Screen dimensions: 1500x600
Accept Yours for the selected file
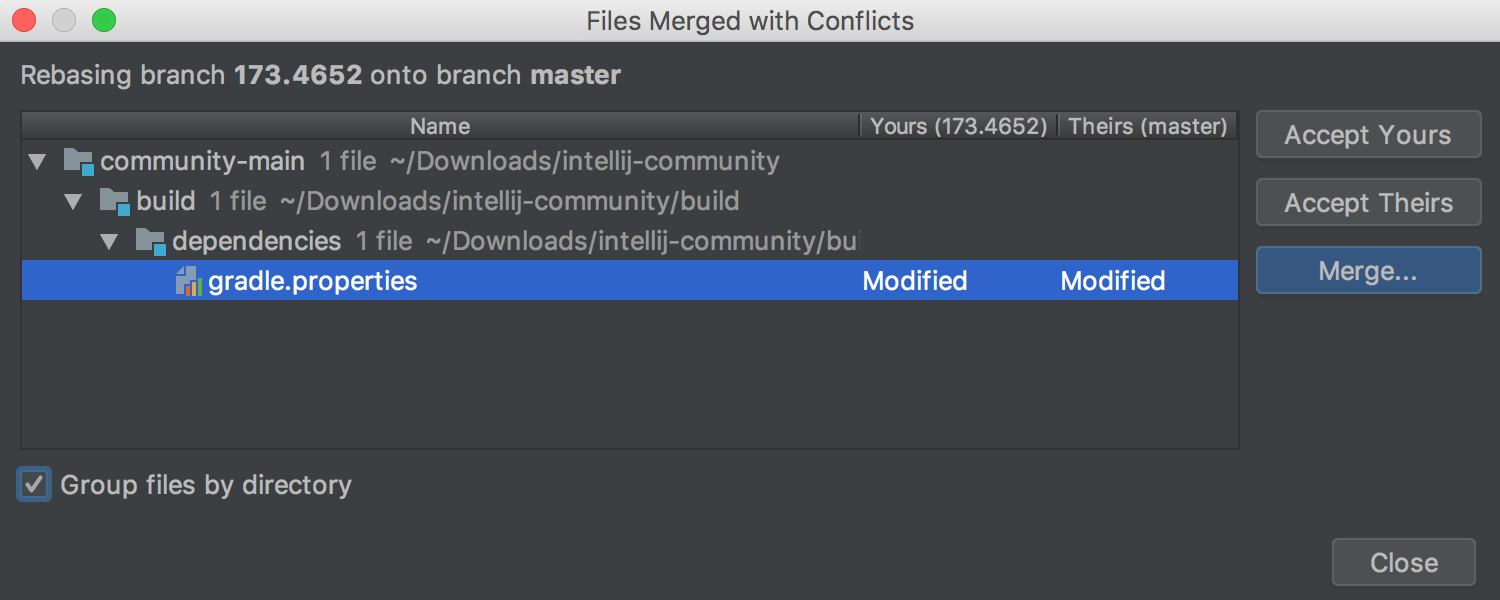pos(1368,135)
